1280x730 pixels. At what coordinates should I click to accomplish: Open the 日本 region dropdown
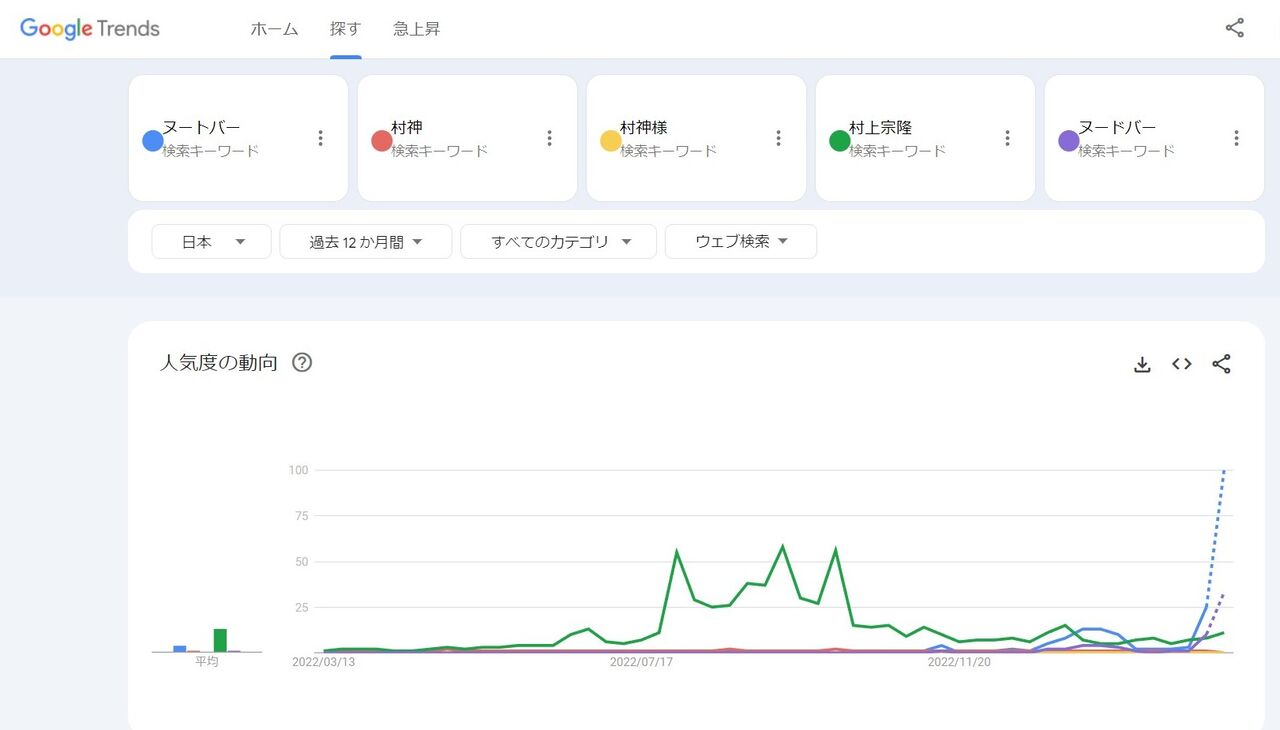point(212,242)
